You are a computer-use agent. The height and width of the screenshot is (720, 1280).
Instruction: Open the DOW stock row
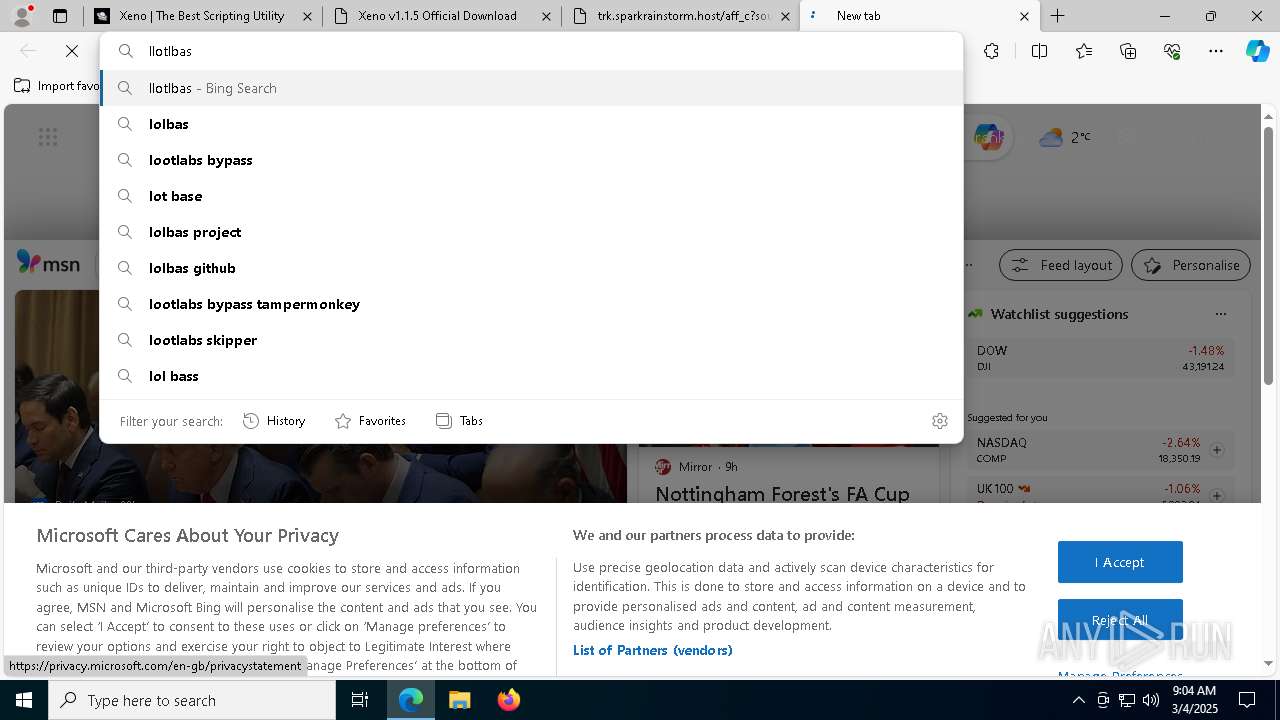[1100, 358]
